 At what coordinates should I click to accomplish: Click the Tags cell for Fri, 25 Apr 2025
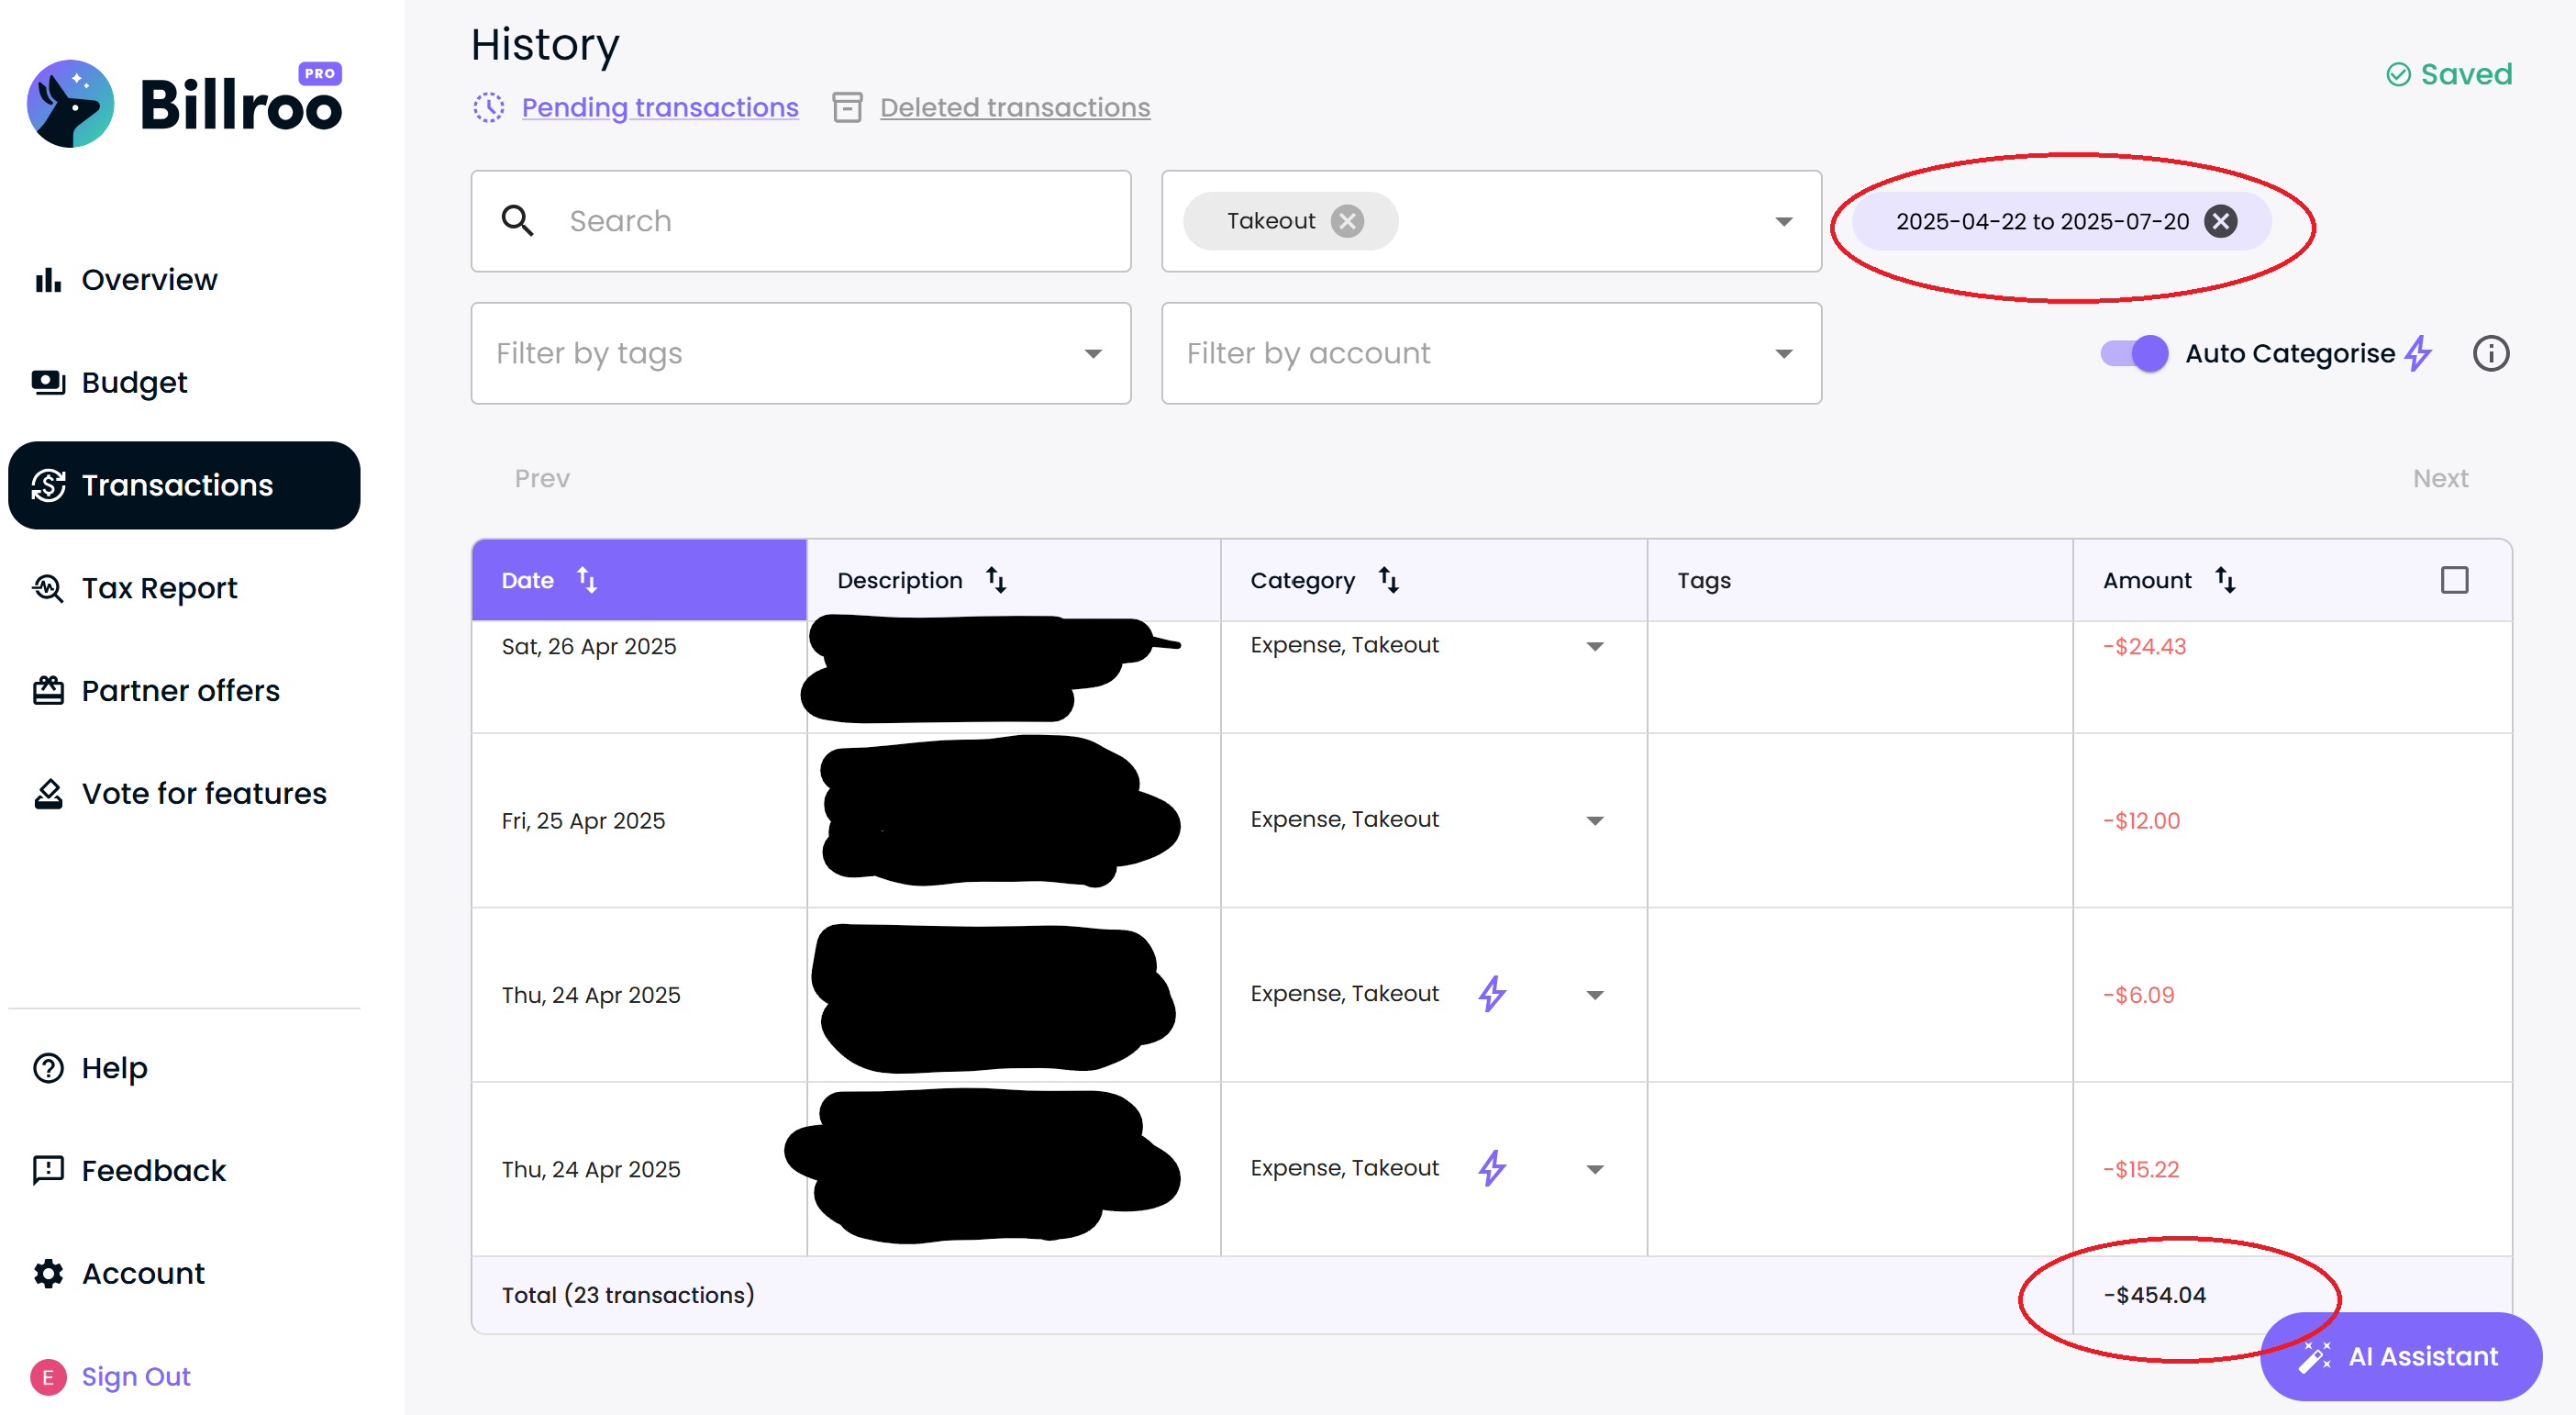(1859, 821)
